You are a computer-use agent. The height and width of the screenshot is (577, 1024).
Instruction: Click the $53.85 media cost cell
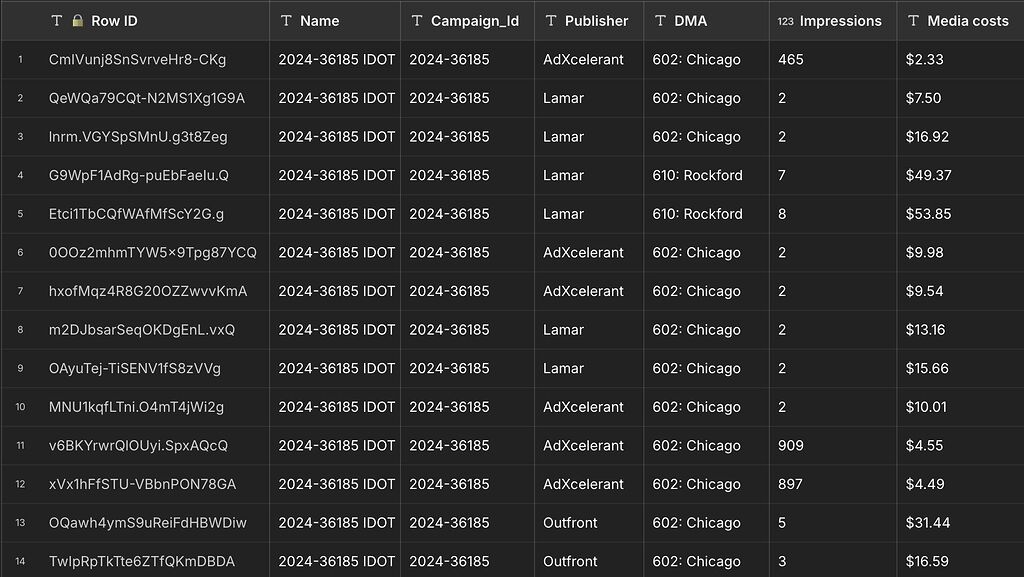(x=928, y=214)
